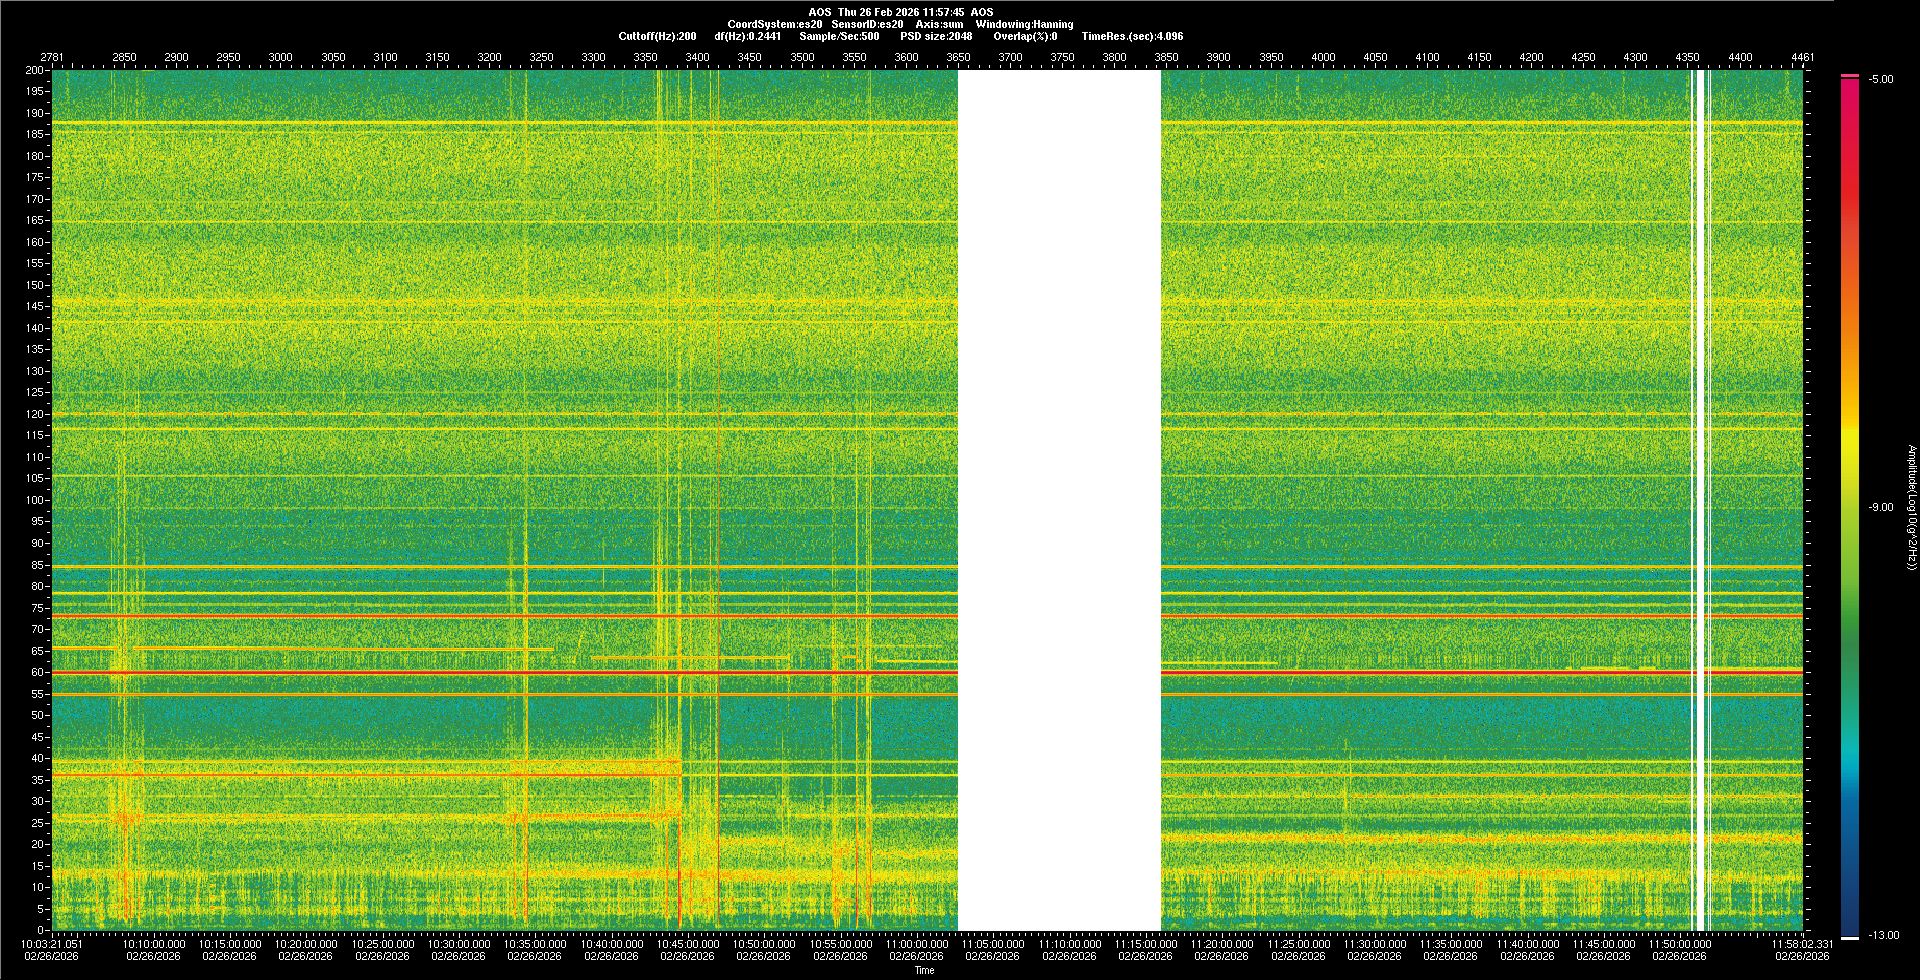Click the 3650 marker on the top axis

958,57
